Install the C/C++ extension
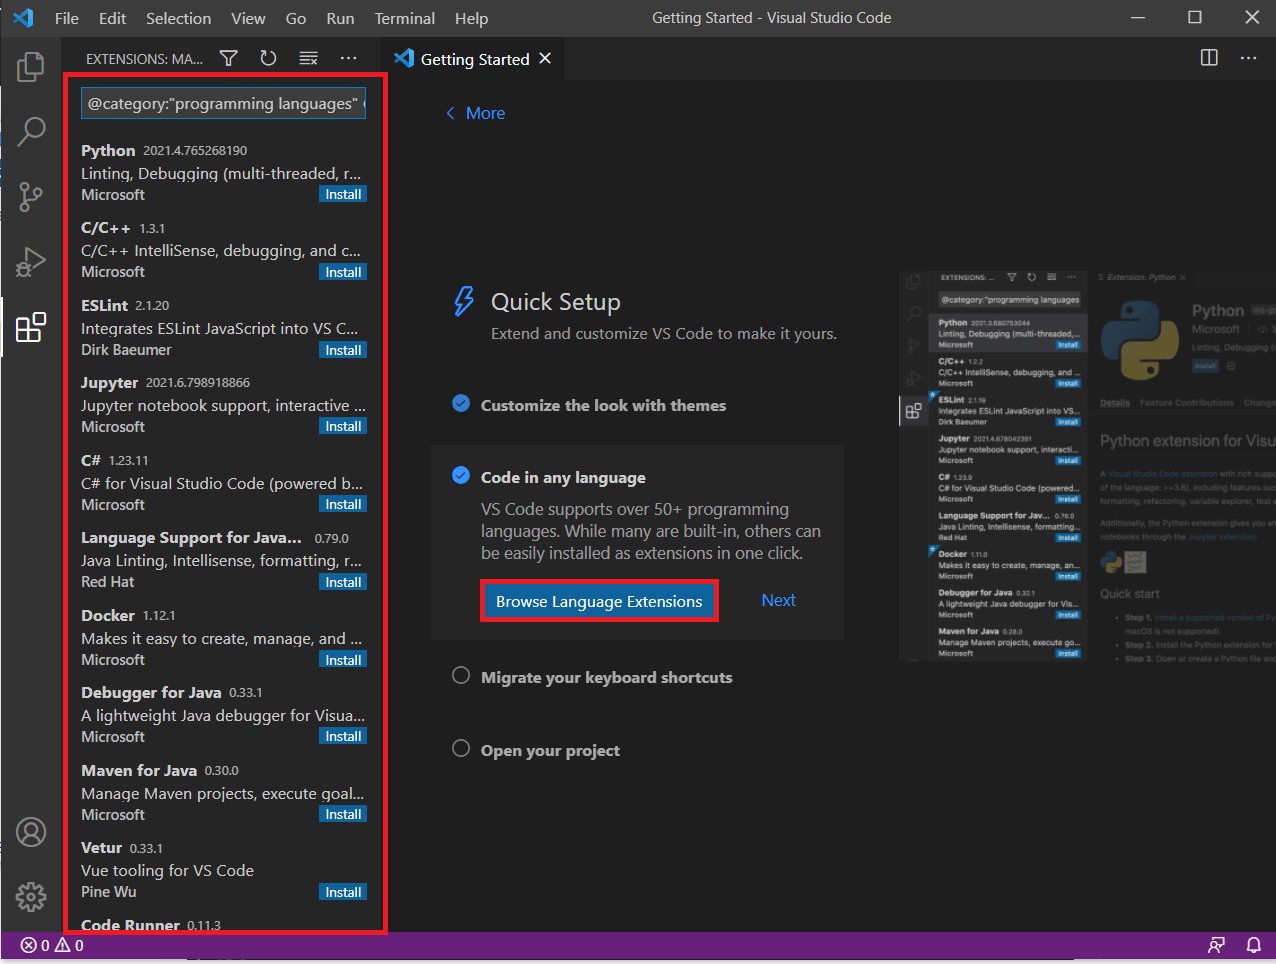This screenshot has width=1276, height=964. pyautogui.click(x=343, y=272)
